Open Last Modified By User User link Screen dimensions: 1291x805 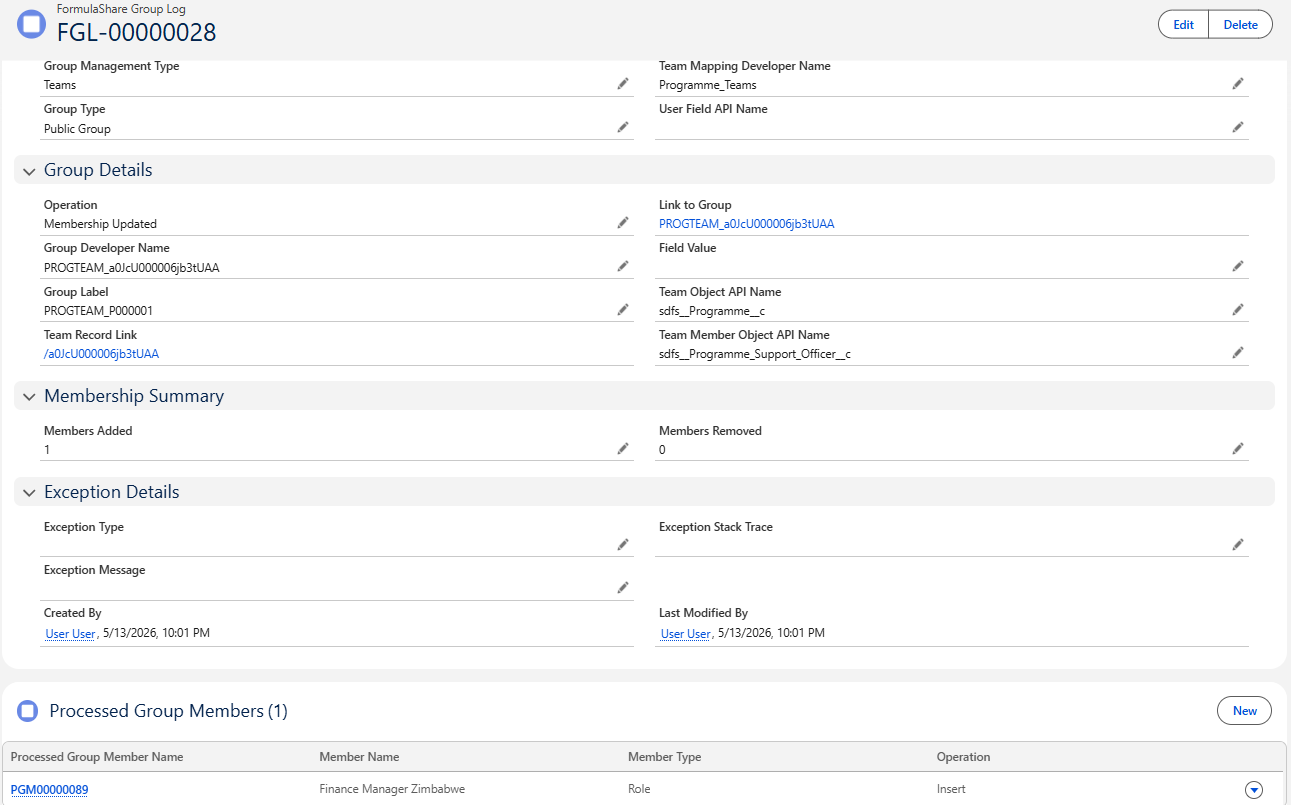(686, 634)
